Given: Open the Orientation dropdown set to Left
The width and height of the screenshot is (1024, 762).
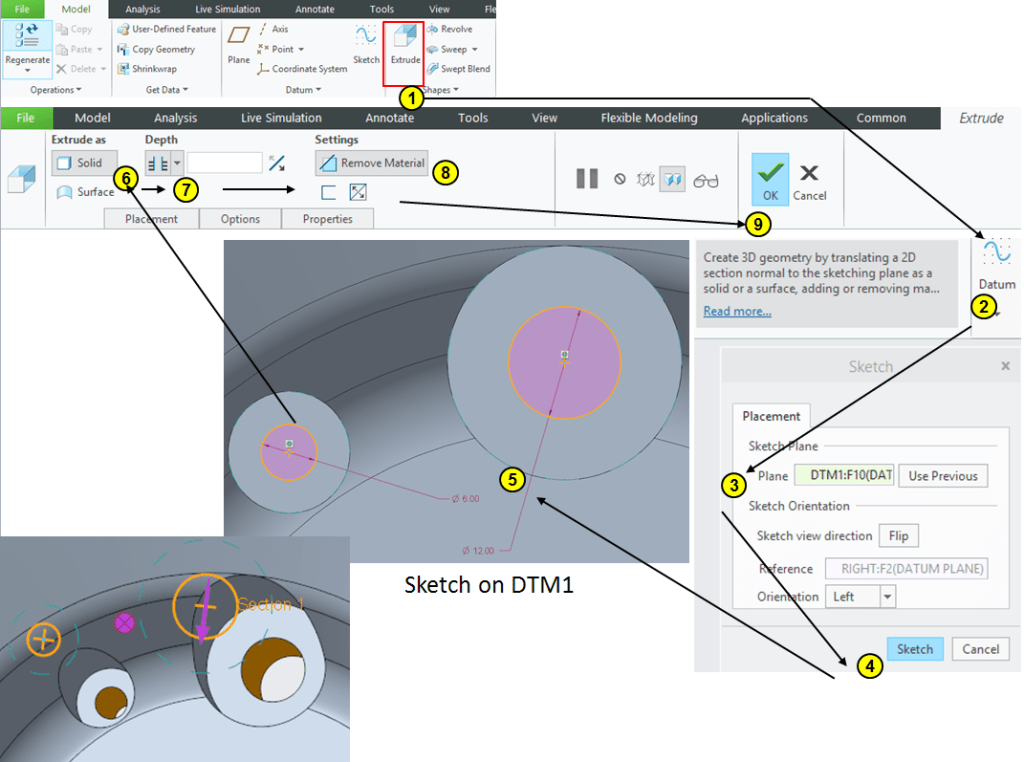Looking at the screenshot, I should (887, 597).
